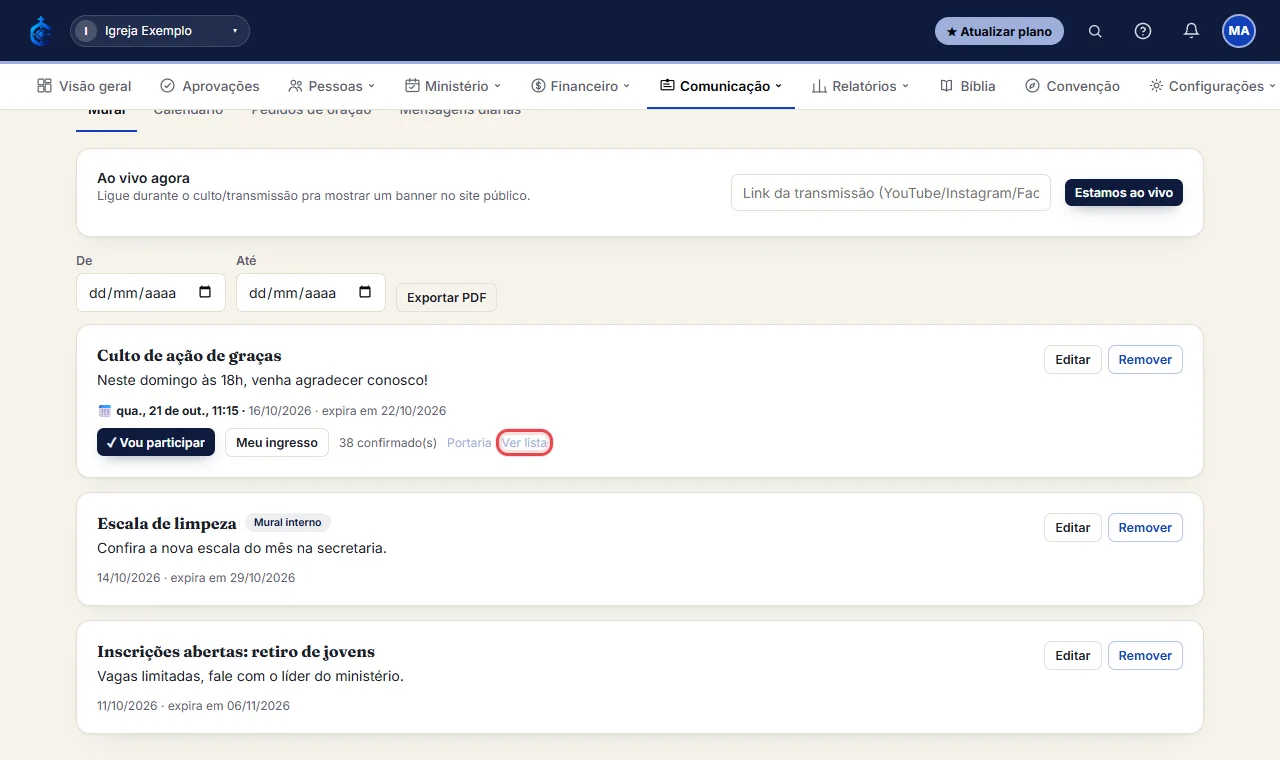Open the MA user avatar menu
Viewport: 1280px width, 760px height.
coord(1239,31)
